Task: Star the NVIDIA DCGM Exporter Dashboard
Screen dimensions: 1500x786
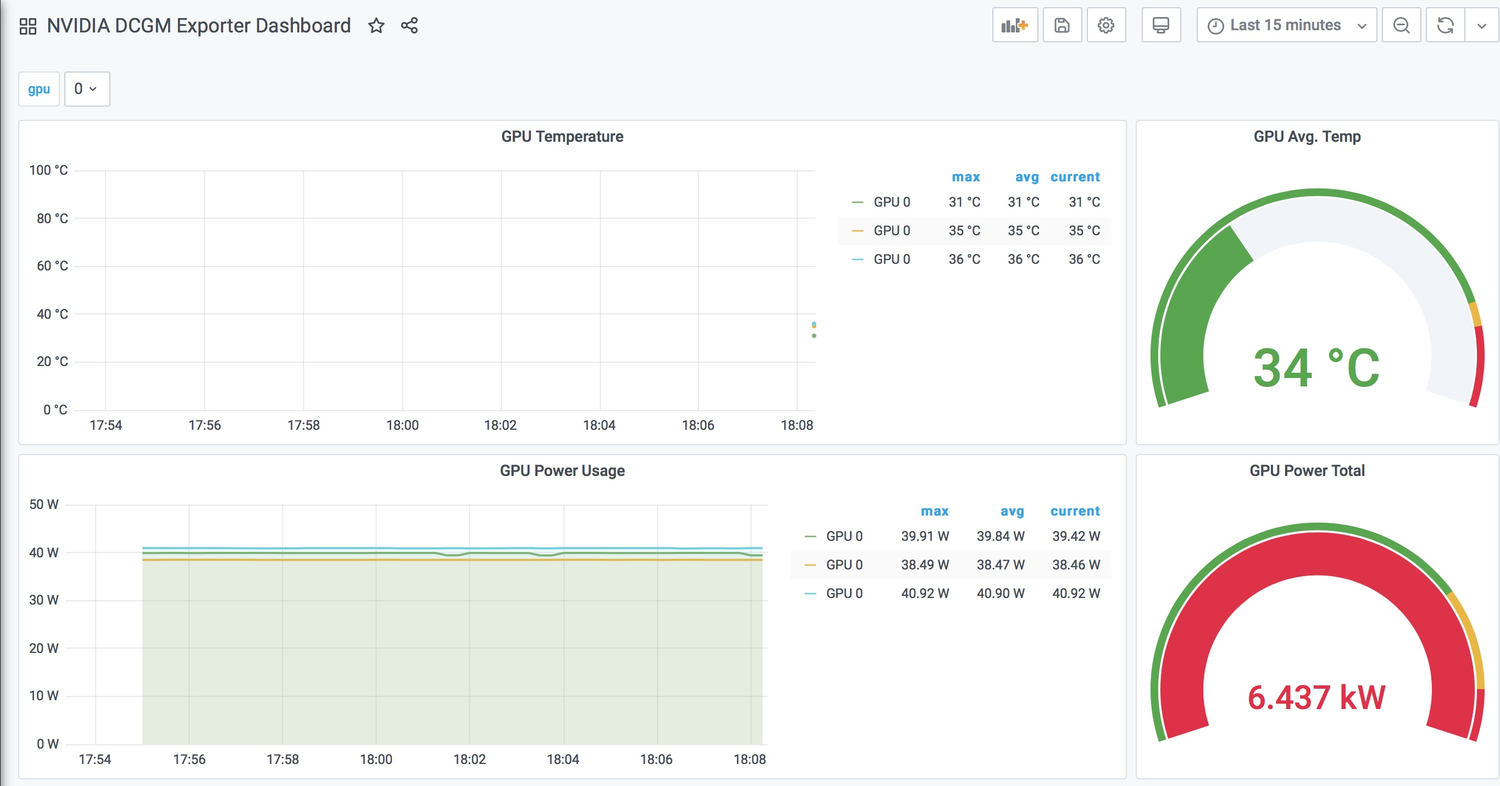Action: [x=376, y=26]
